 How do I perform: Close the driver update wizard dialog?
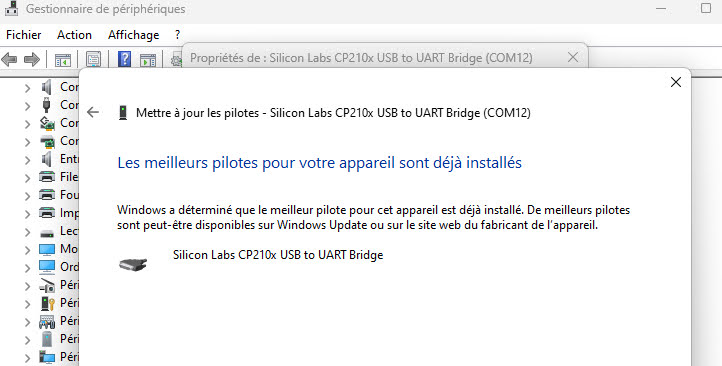click(x=675, y=82)
